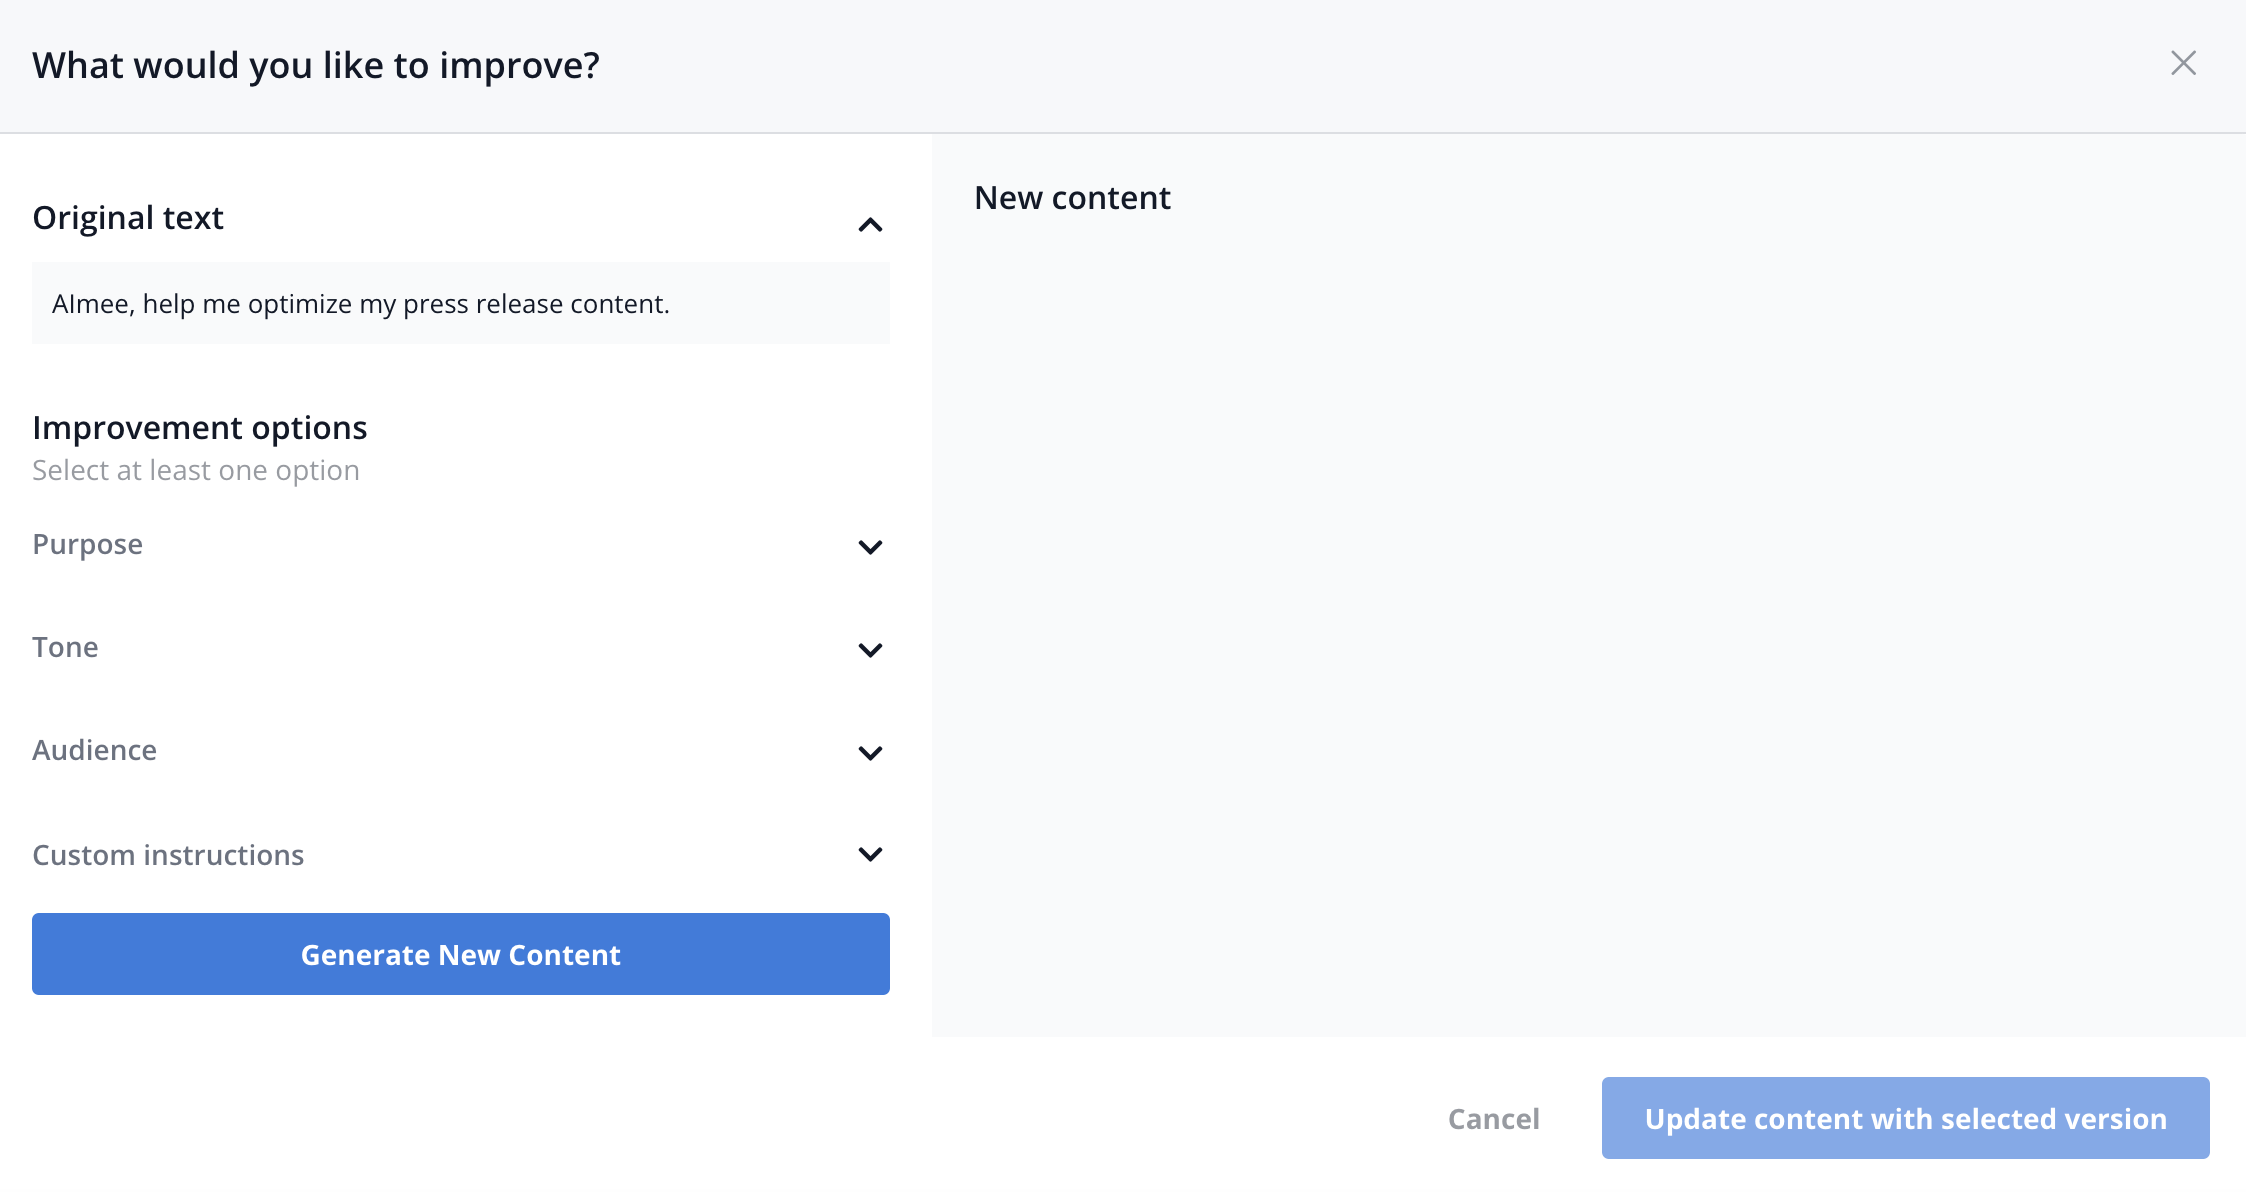Click the 'What would you like to improve?' title
Image resolution: width=2246 pixels, height=1192 pixels.
(316, 66)
